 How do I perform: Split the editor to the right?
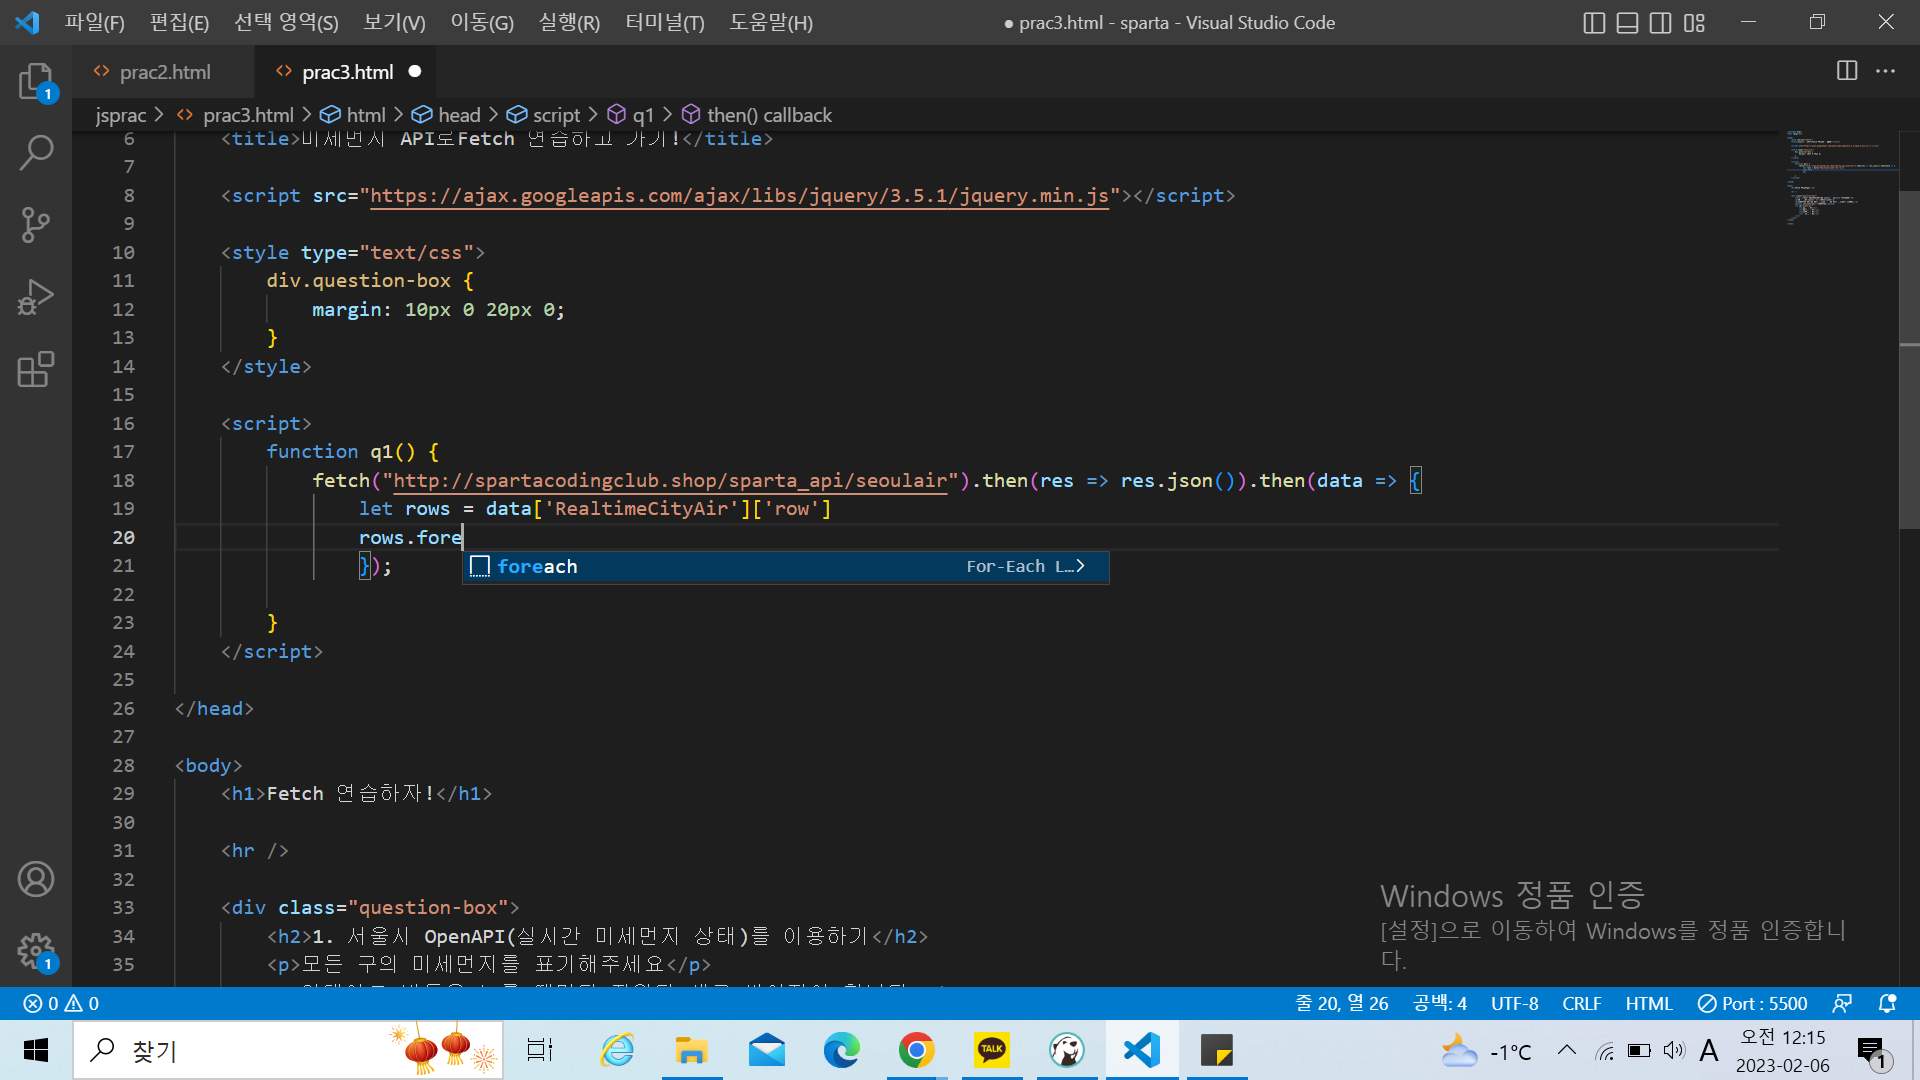1847,71
